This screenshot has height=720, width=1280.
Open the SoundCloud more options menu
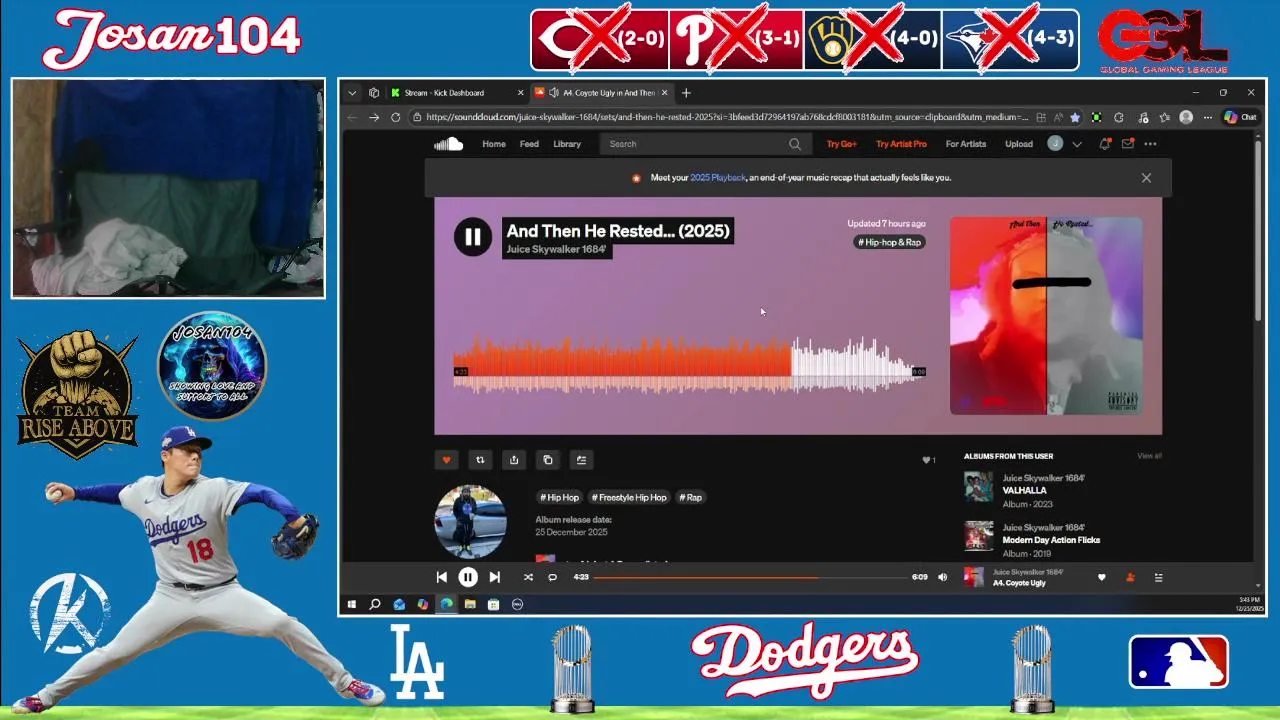[1150, 144]
